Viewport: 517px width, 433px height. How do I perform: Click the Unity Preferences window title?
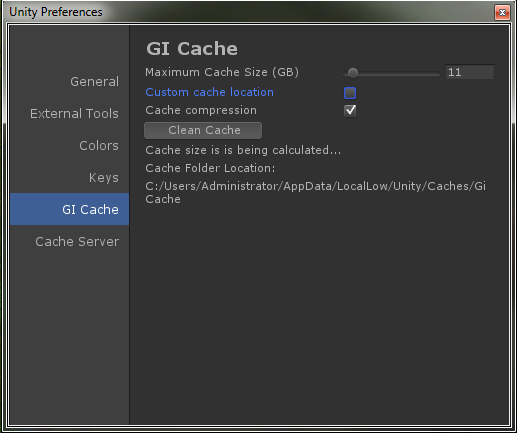56,12
